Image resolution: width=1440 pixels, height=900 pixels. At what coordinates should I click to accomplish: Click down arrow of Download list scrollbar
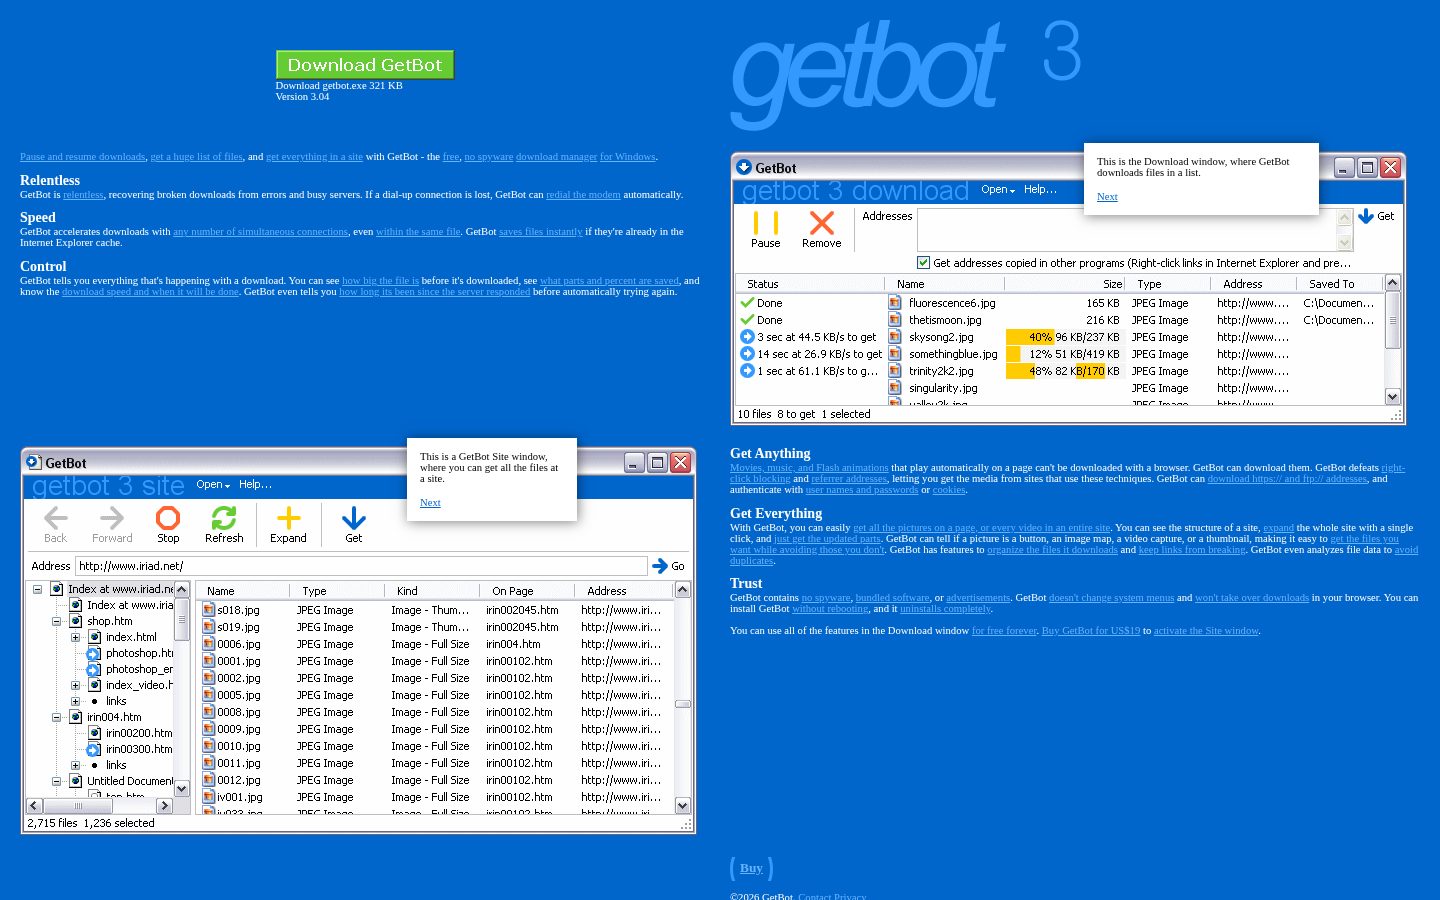coord(1393,397)
